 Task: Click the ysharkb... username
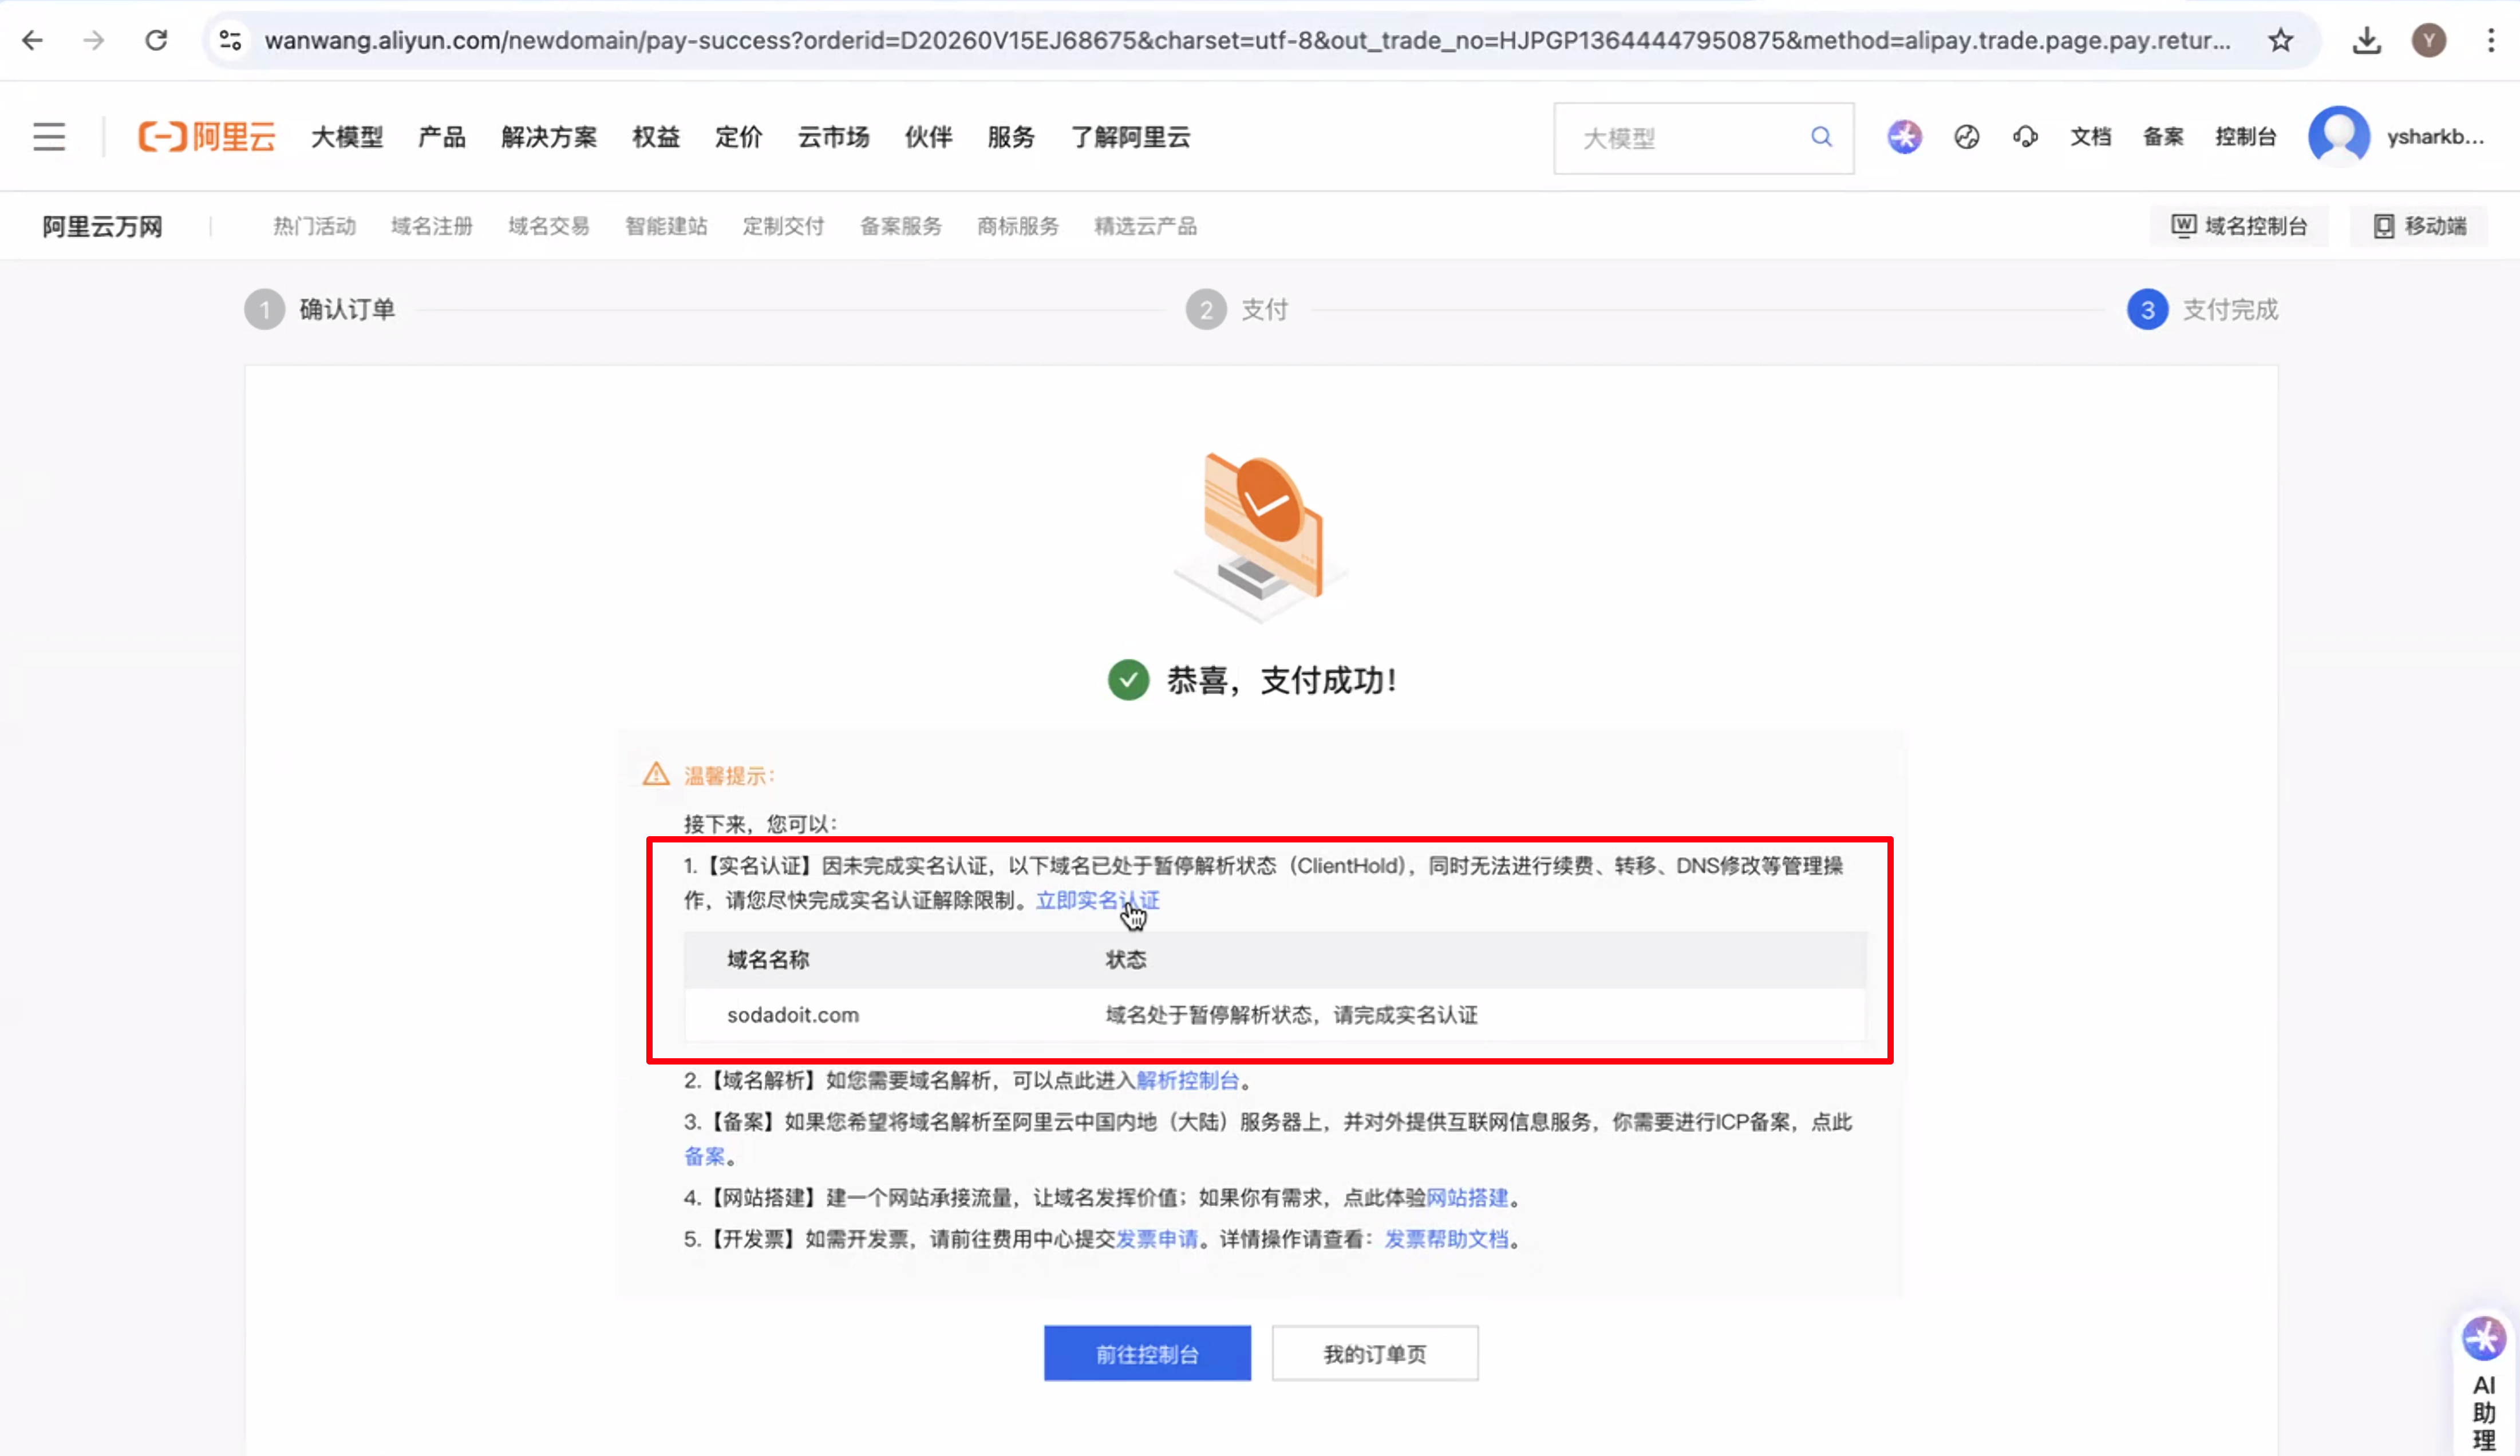[x=2436, y=137]
